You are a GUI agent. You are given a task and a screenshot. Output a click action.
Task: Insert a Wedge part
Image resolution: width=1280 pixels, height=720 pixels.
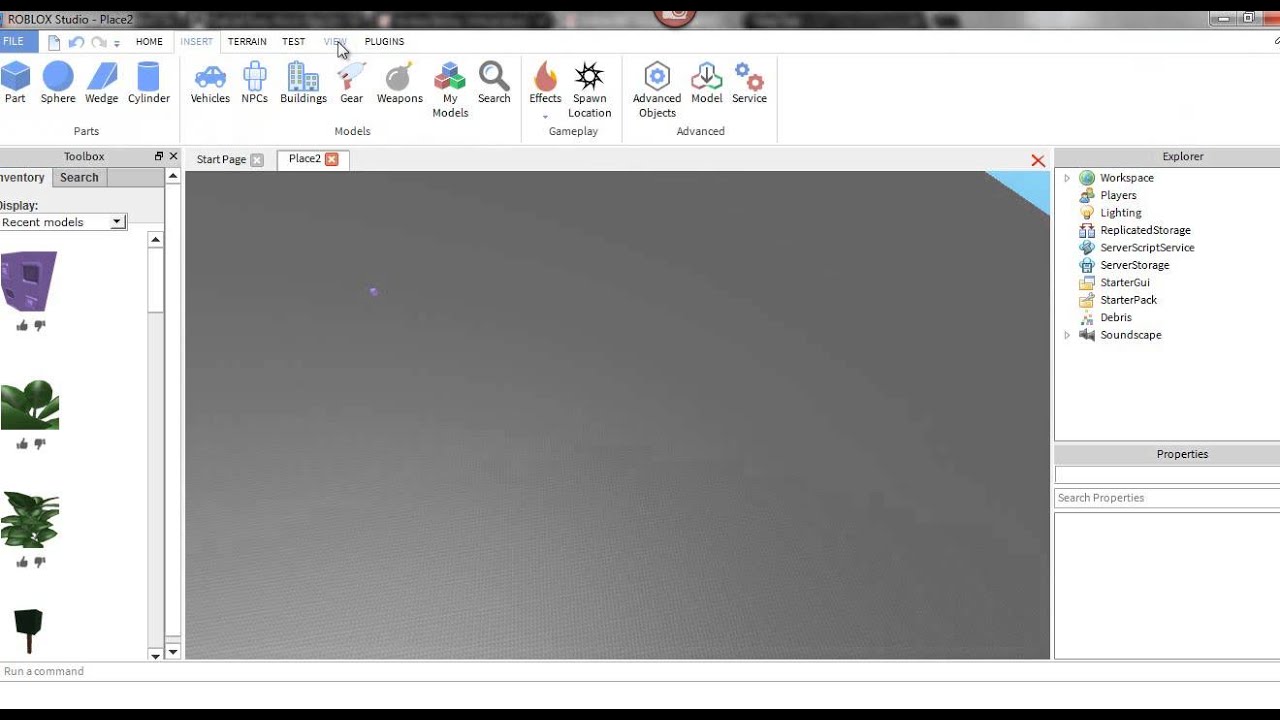tap(101, 83)
